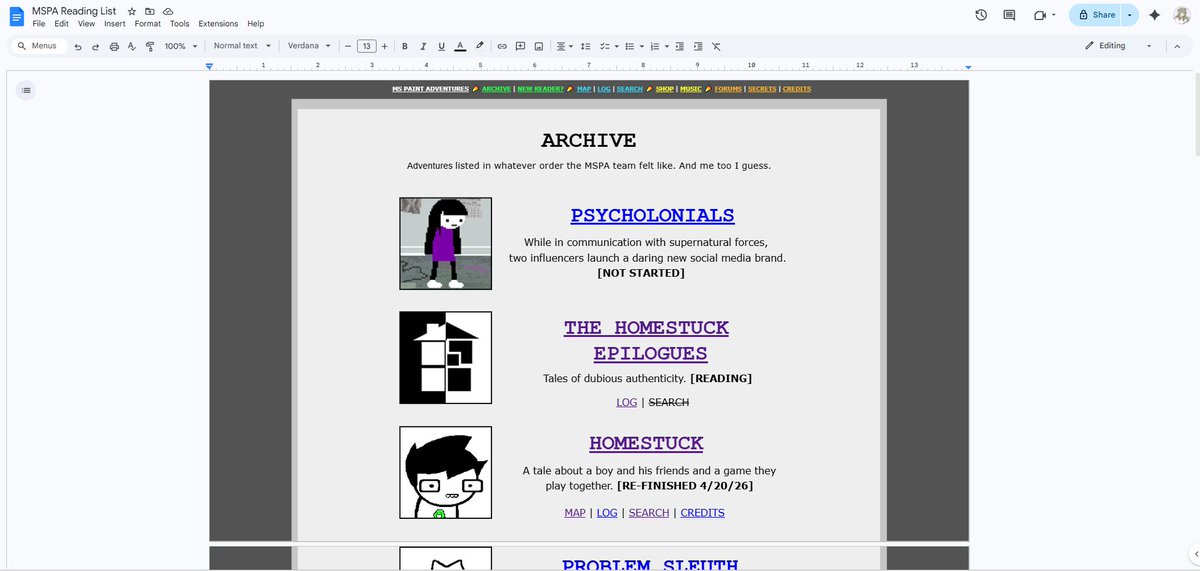Image resolution: width=1200 pixels, height=571 pixels.
Task: Undo the last action
Action: click(78, 46)
